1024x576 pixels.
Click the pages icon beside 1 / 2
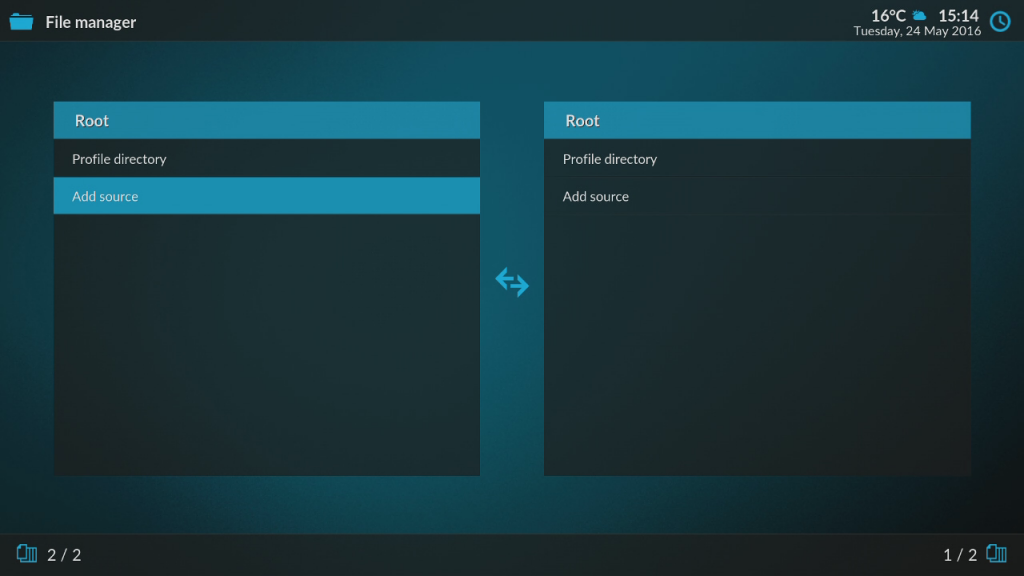click(997, 554)
